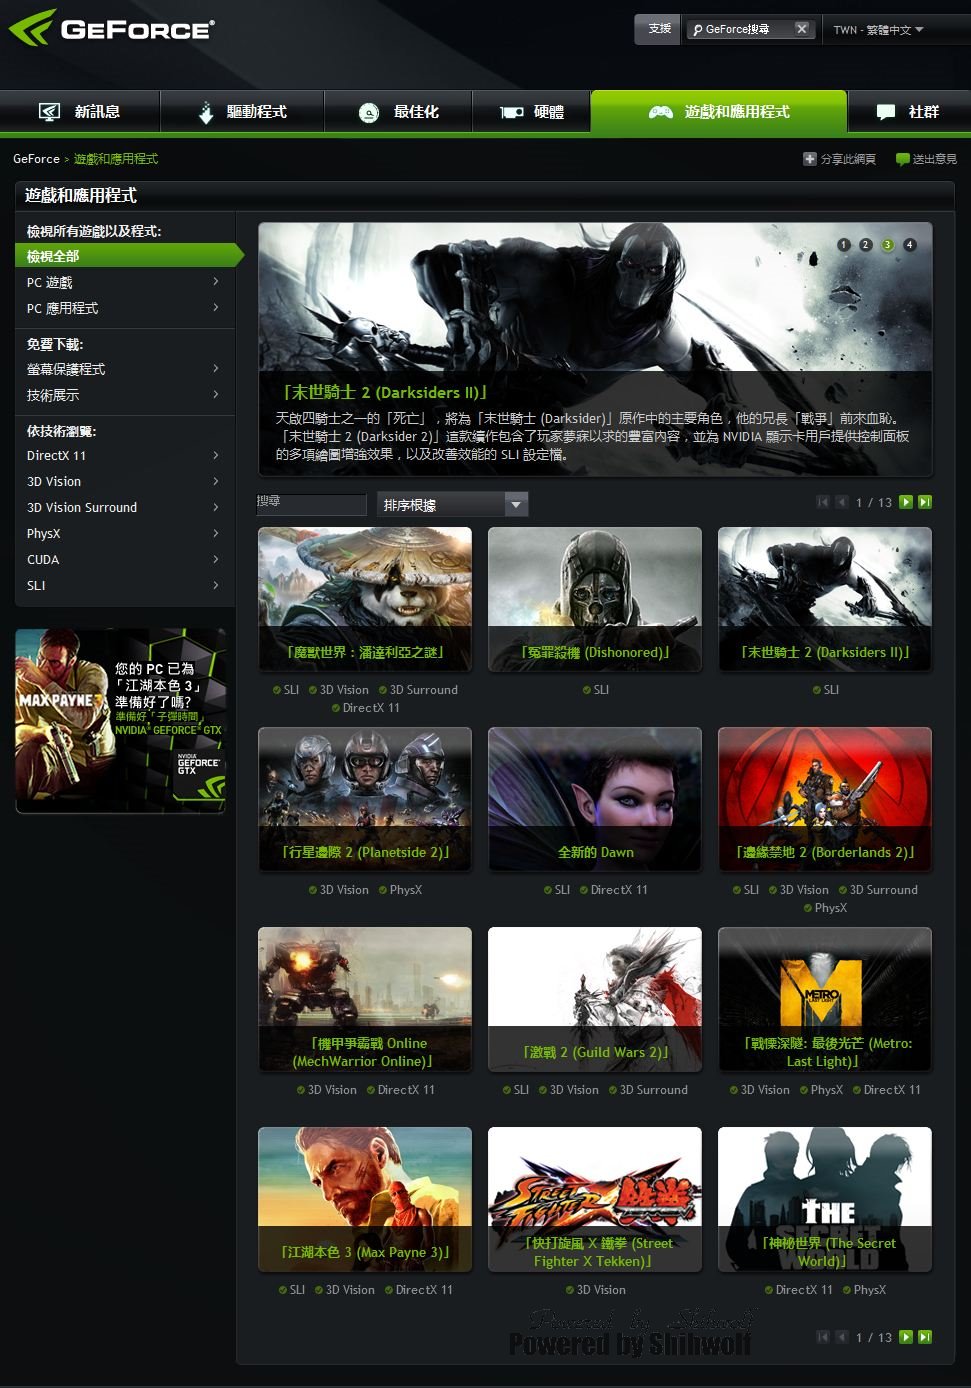Click the game list search field
The height and width of the screenshot is (1388, 971).
tap(312, 504)
